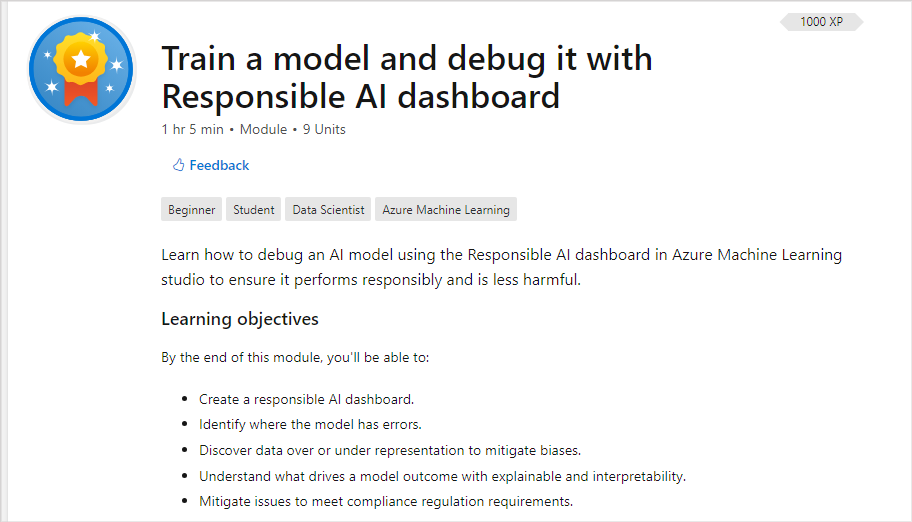
Task: Click the module title heading
Action: coord(407,77)
